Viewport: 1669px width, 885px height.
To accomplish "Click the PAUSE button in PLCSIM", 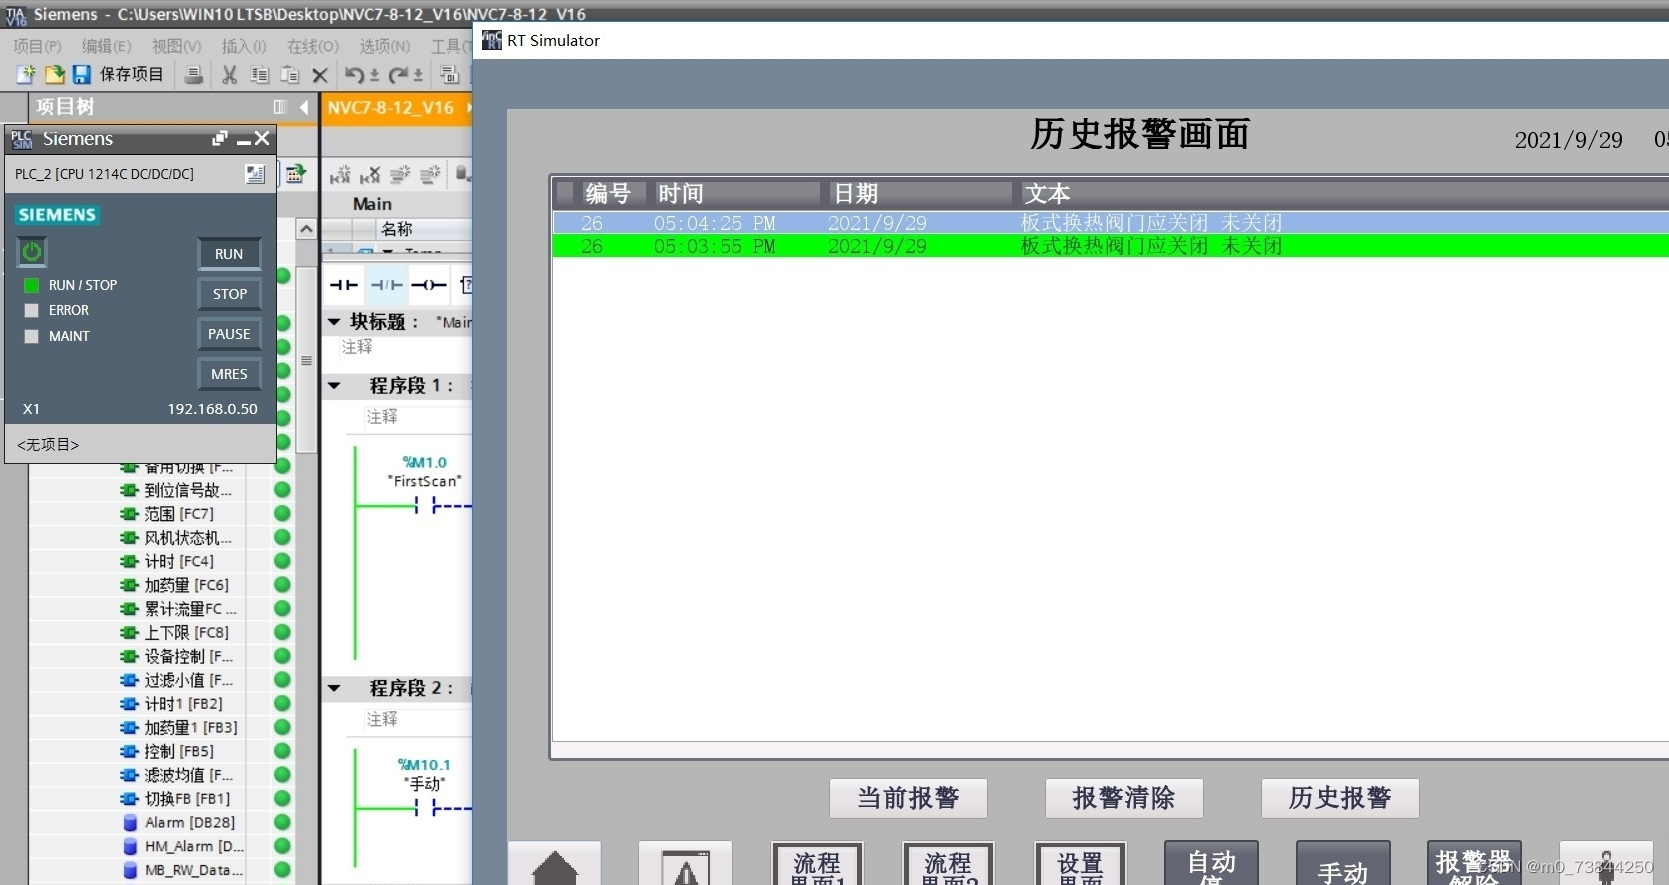I will point(229,334).
